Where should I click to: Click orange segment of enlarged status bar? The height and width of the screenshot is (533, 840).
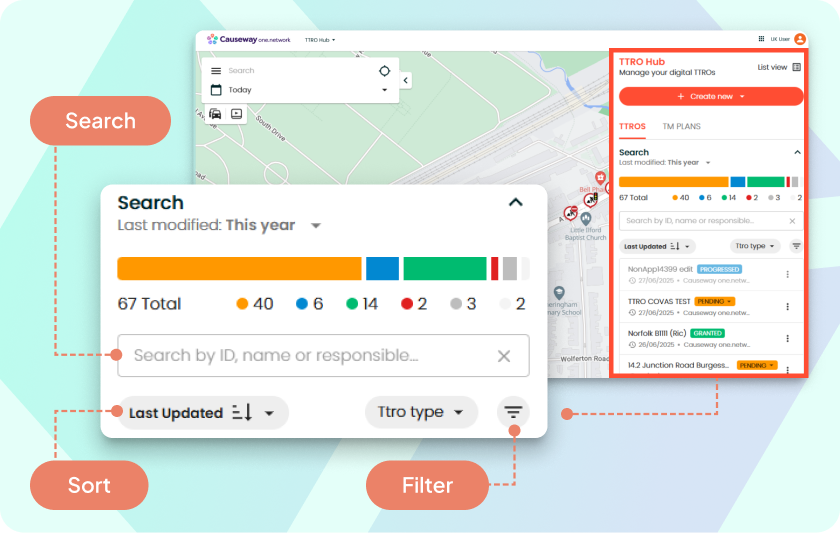[x=239, y=268]
